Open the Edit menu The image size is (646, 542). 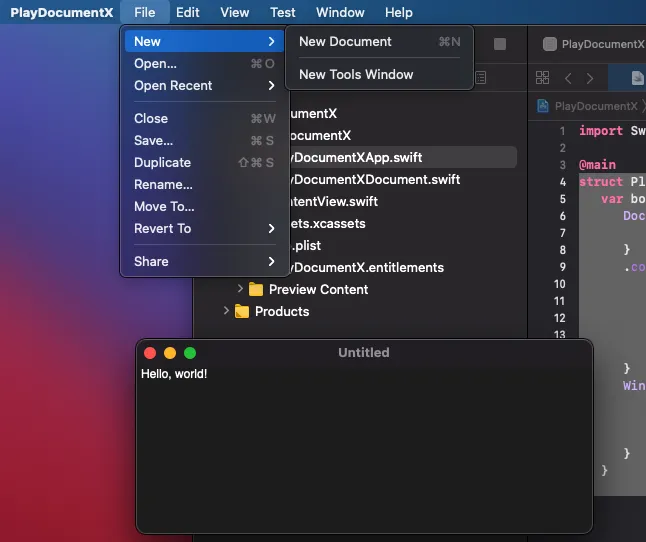(x=187, y=12)
